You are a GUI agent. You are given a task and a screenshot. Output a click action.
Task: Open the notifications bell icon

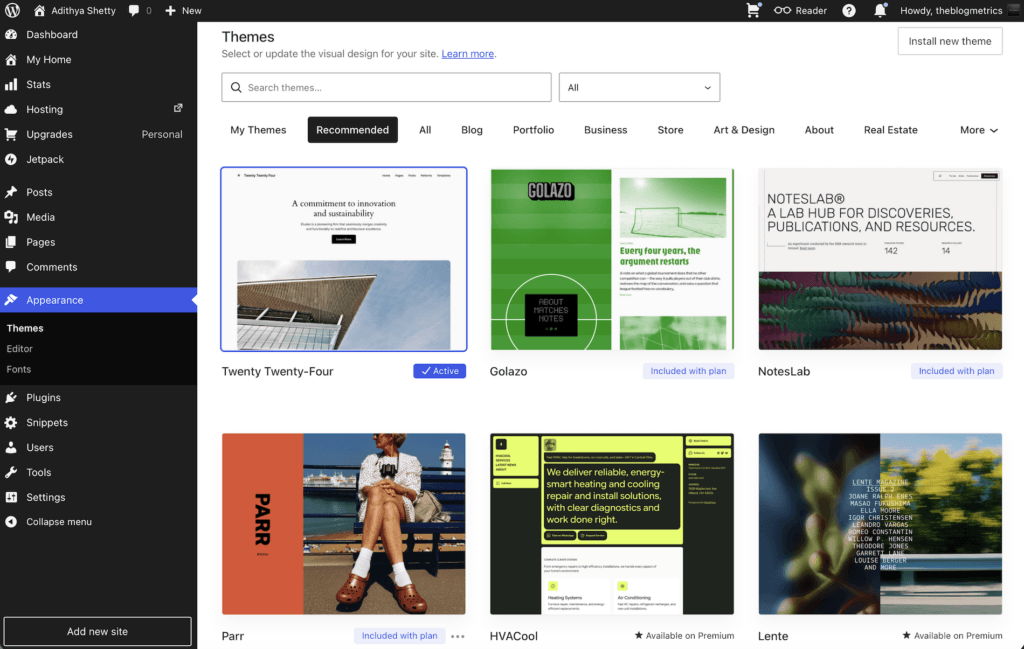tap(880, 10)
